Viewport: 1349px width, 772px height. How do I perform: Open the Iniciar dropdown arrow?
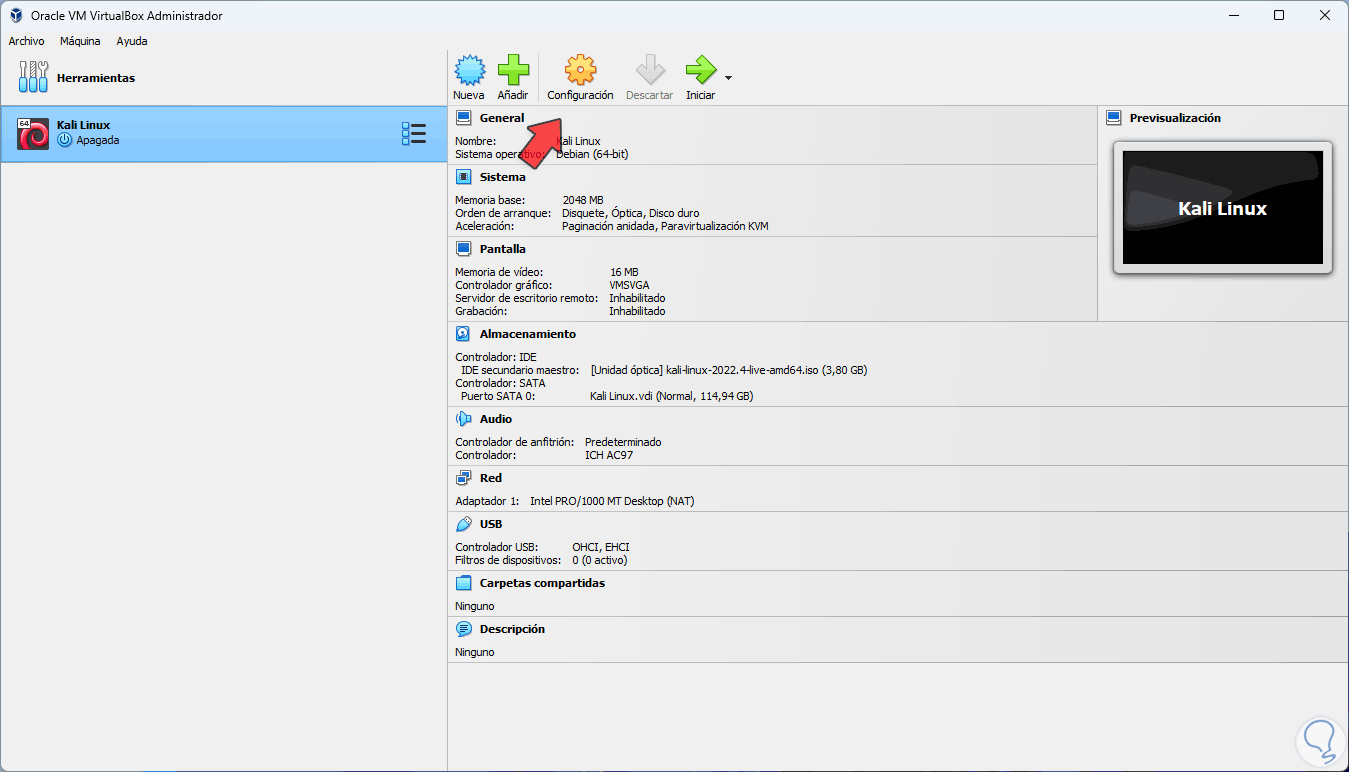[x=728, y=78]
